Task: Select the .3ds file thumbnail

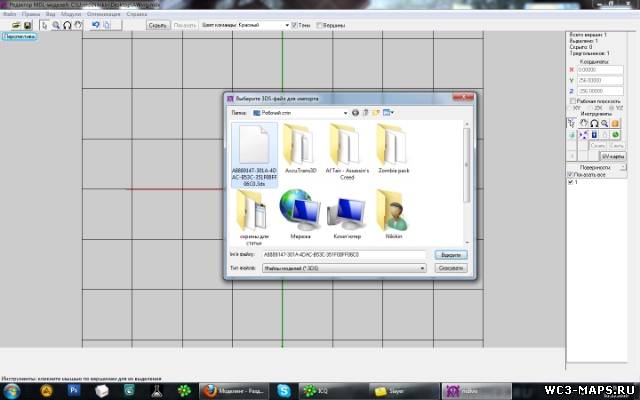Action: coord(251,146)
